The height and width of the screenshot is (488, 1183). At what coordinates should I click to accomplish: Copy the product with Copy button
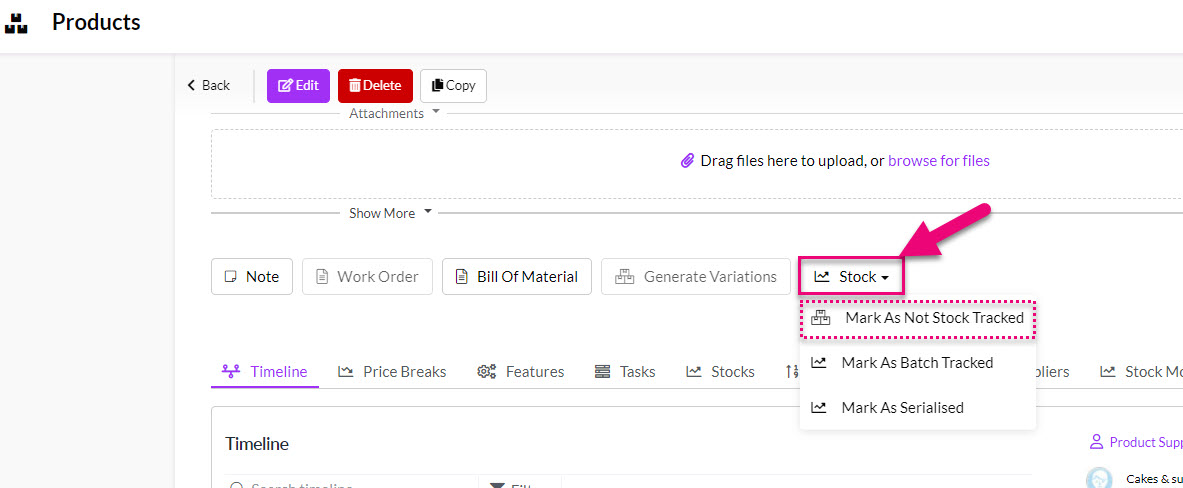[453, 86]
